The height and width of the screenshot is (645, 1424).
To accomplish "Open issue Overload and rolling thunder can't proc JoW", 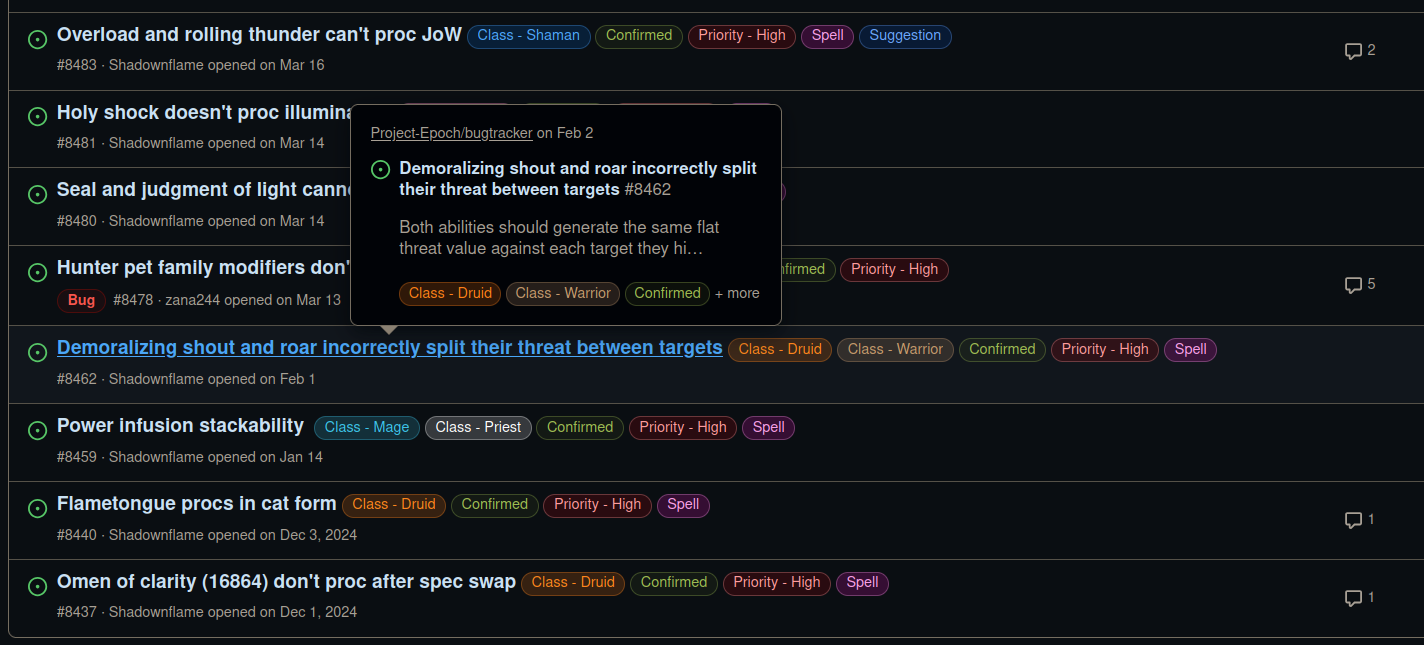I will 259,35.
